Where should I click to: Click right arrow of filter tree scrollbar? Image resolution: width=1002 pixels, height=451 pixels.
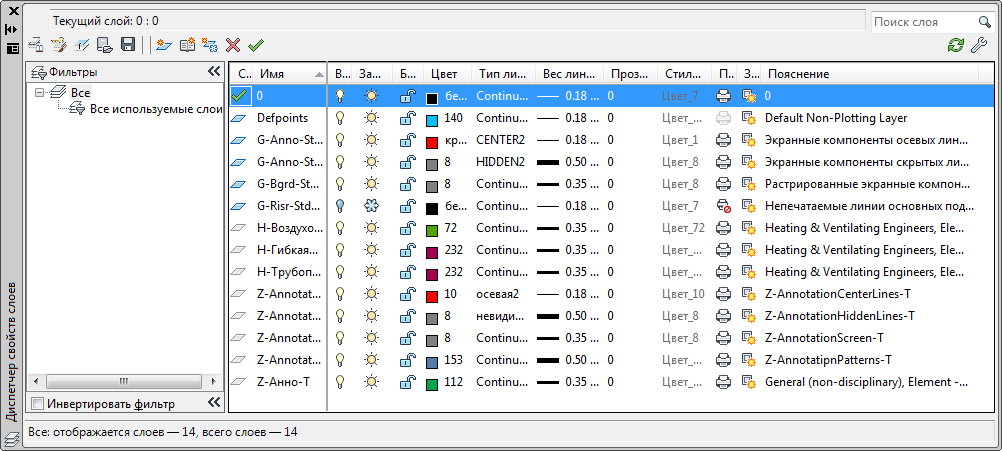(214, 381)
